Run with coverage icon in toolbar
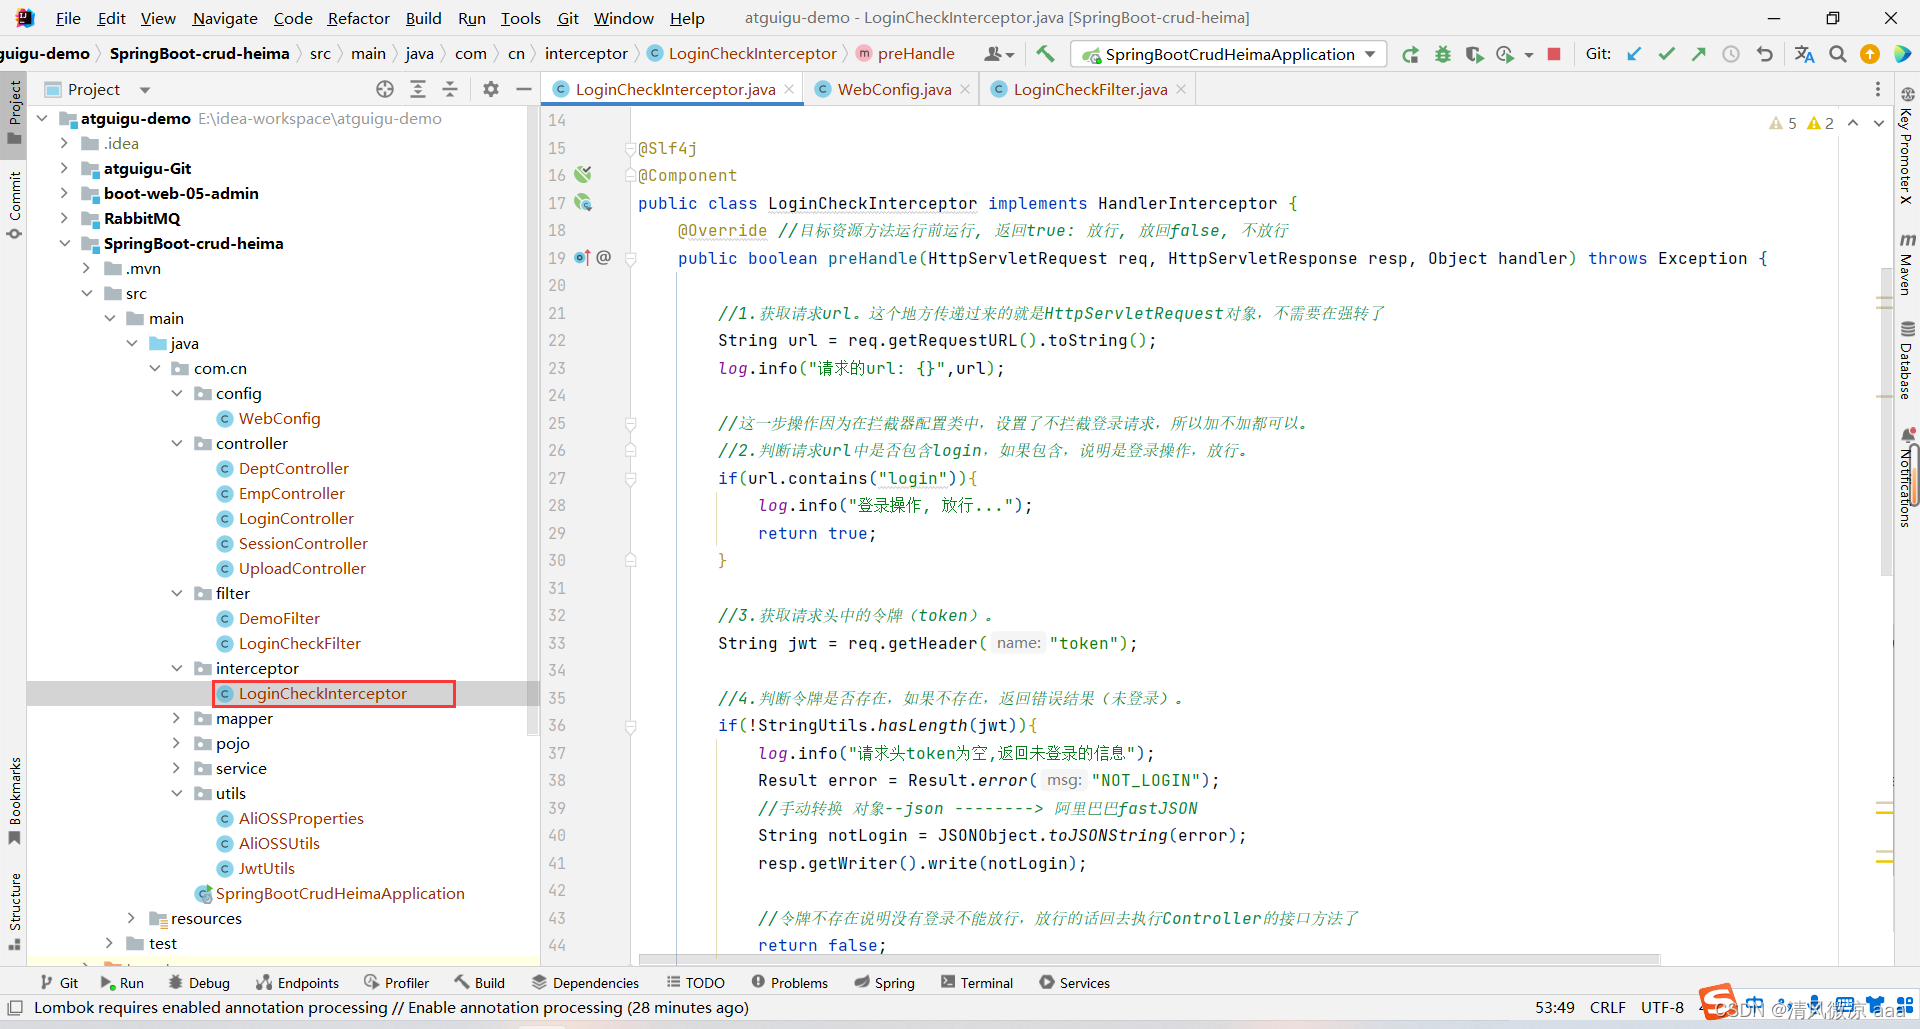This screenshot has width=1920, height=1029. point(1474,54)
